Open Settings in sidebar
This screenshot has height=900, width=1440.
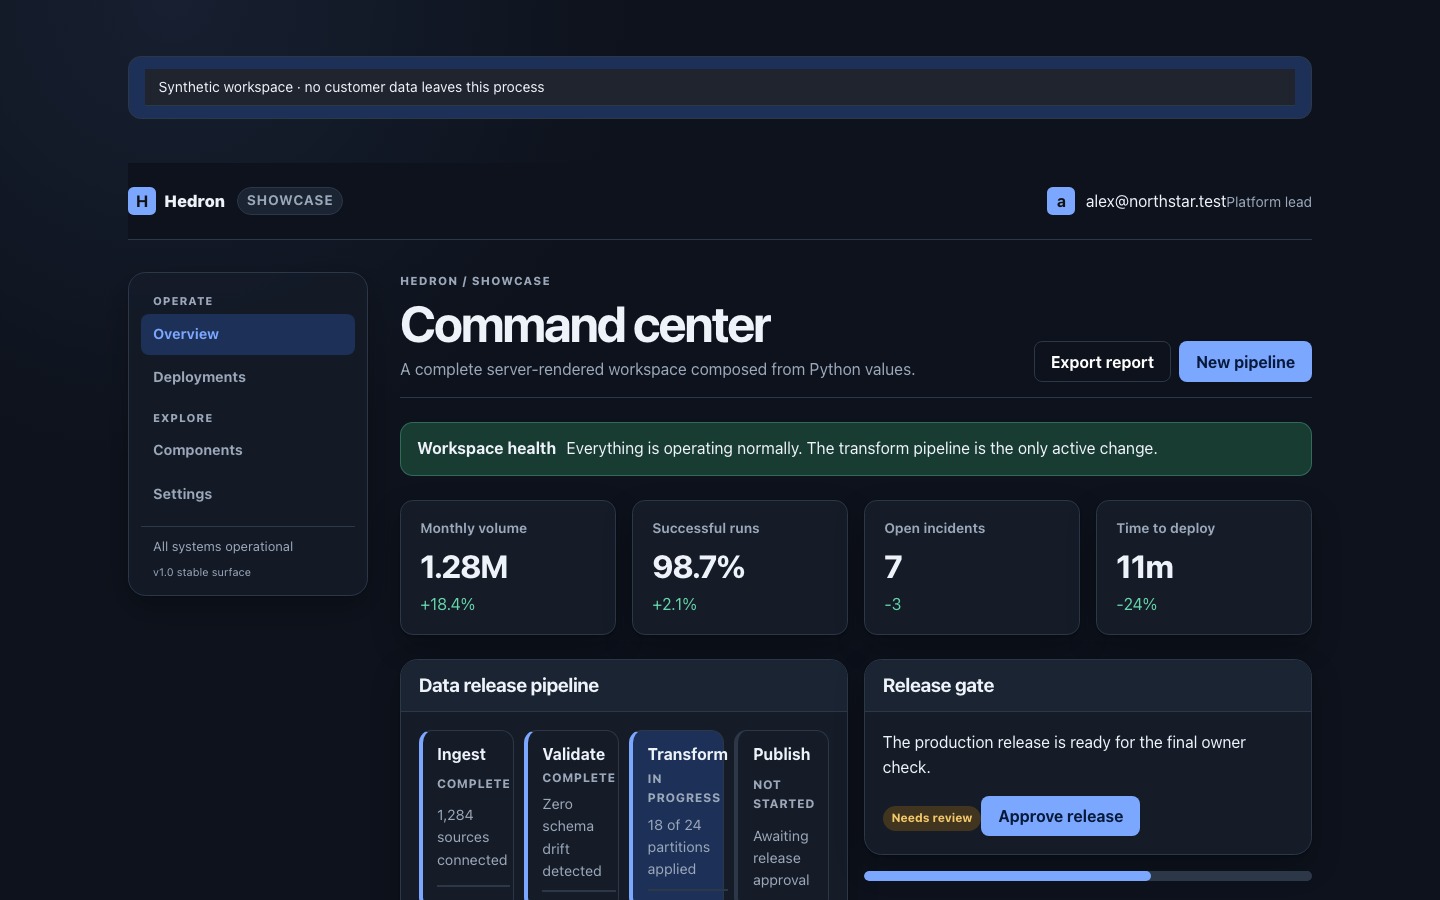(x=248, y=494)
